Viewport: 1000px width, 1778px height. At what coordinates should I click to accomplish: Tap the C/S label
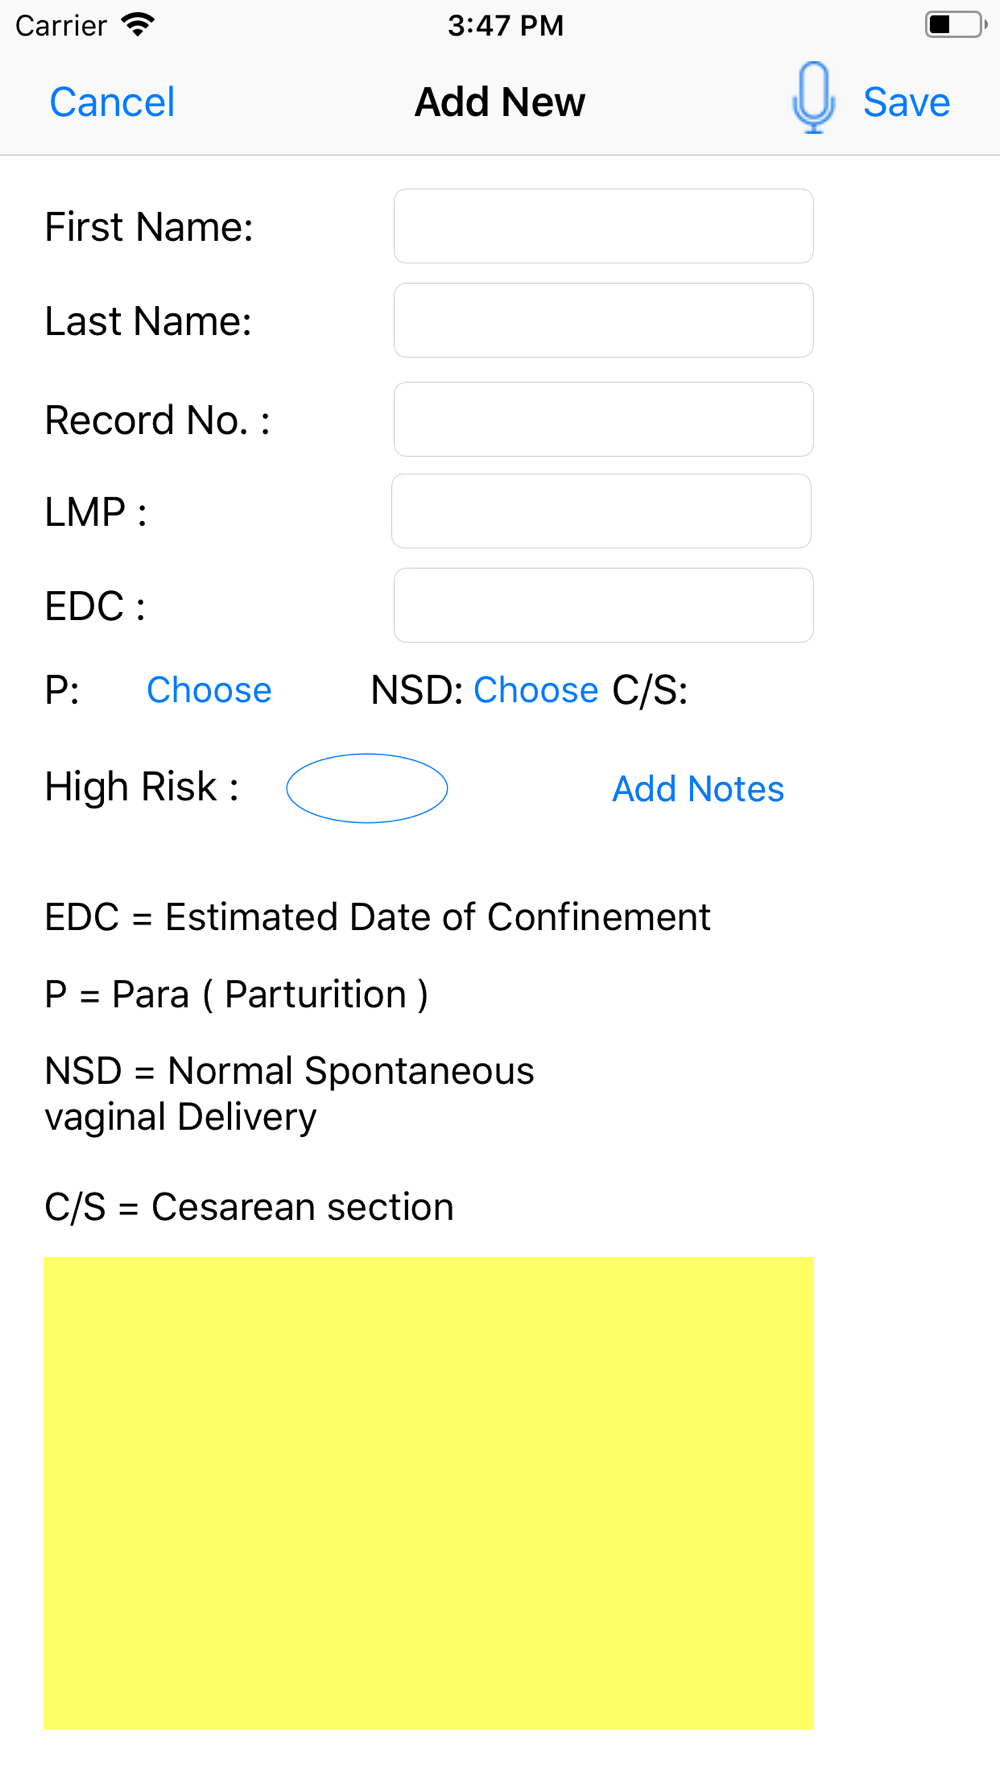click(650, 690)
